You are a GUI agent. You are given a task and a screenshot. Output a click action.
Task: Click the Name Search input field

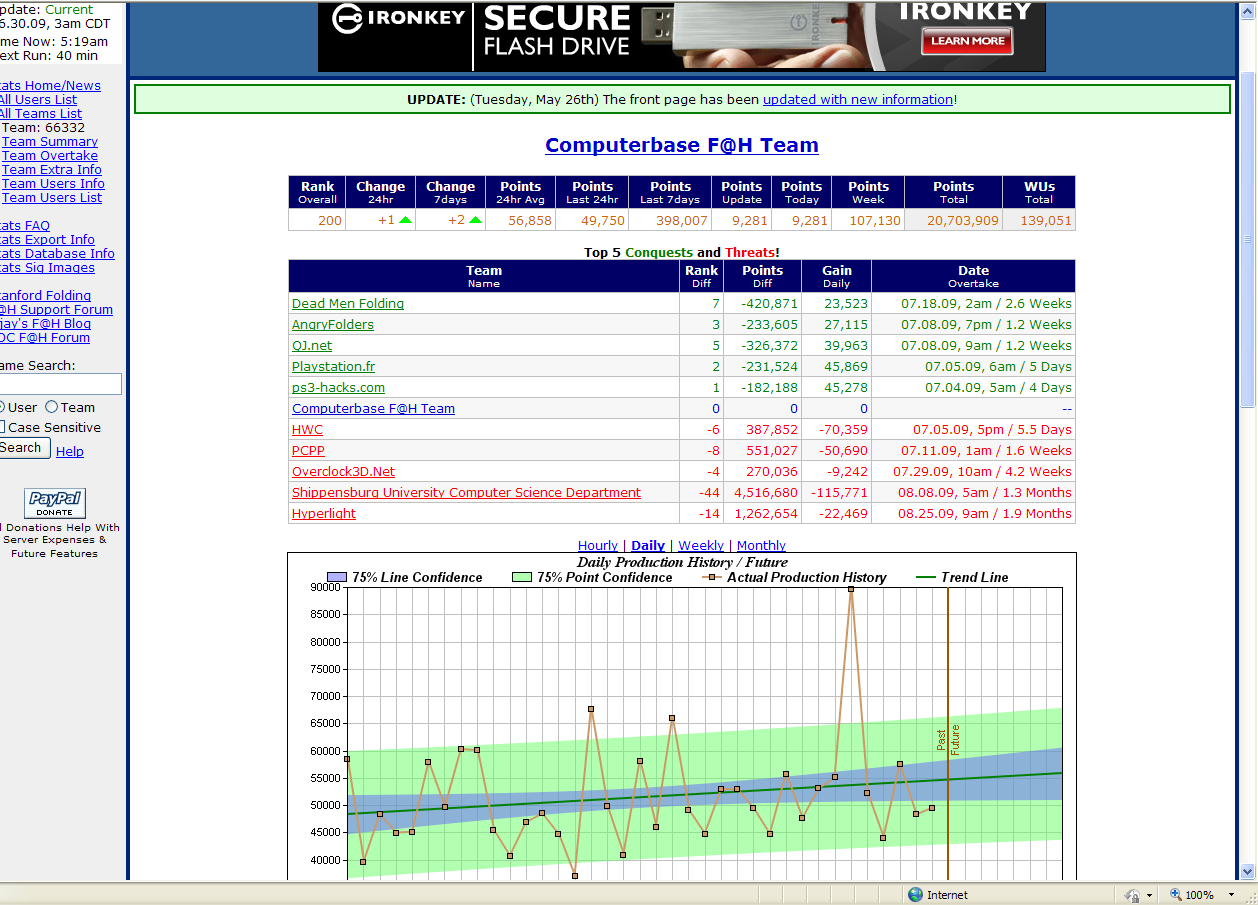tap(60, 384)
